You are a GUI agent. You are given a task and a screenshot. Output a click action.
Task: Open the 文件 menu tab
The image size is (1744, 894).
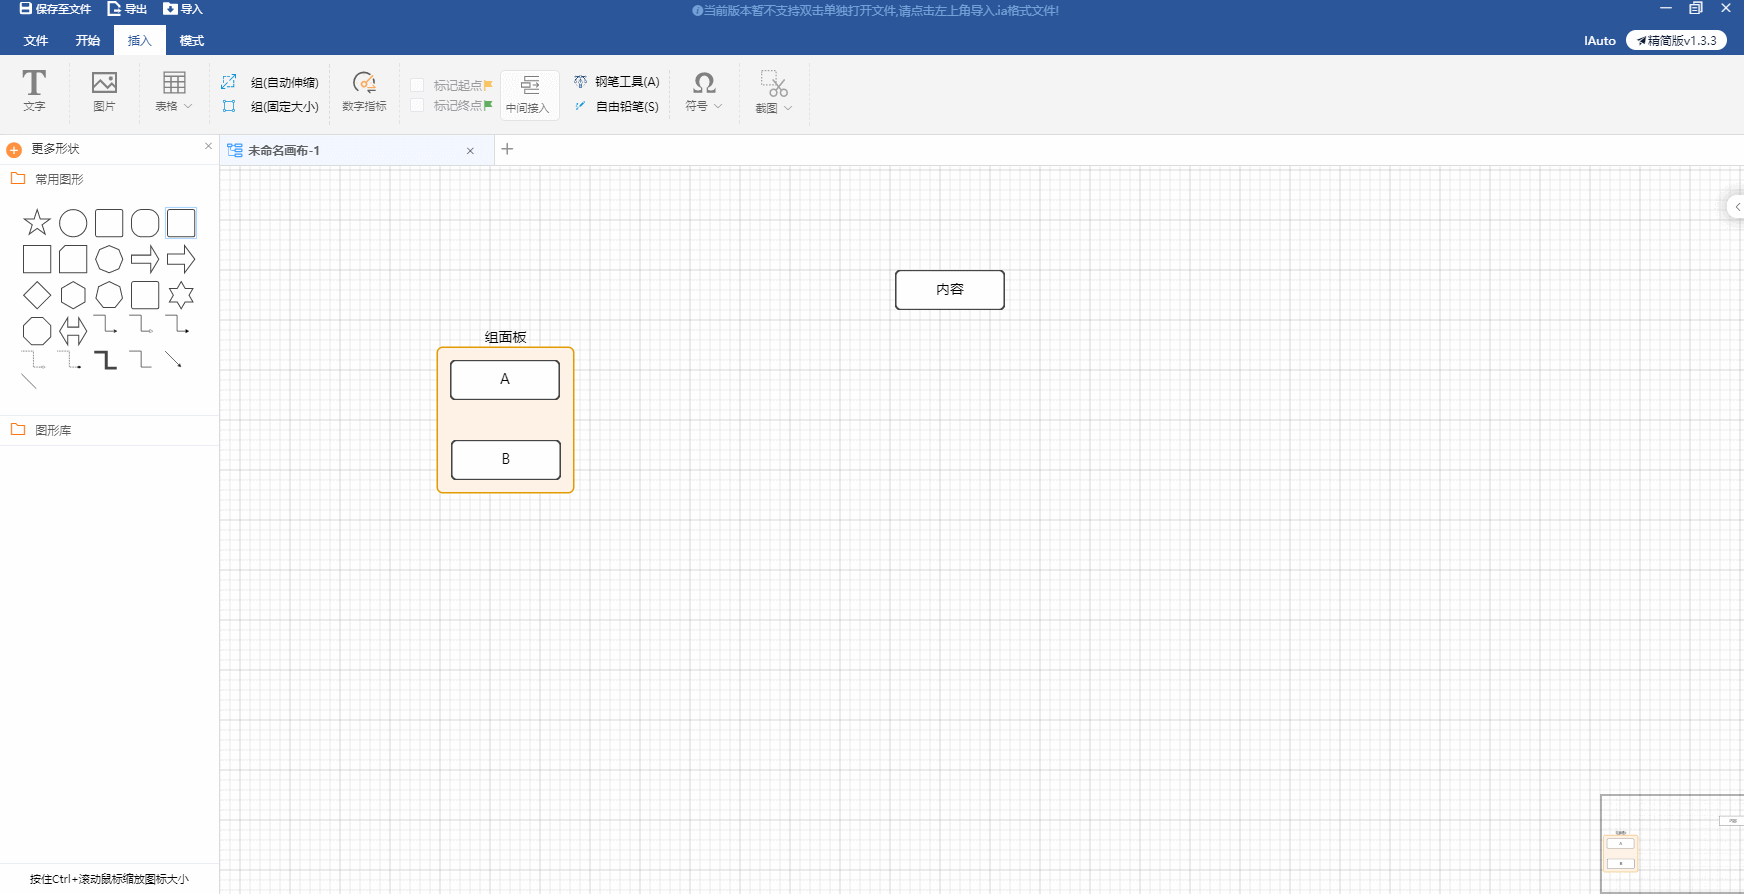pyautogui.click(x=36, y=41)
